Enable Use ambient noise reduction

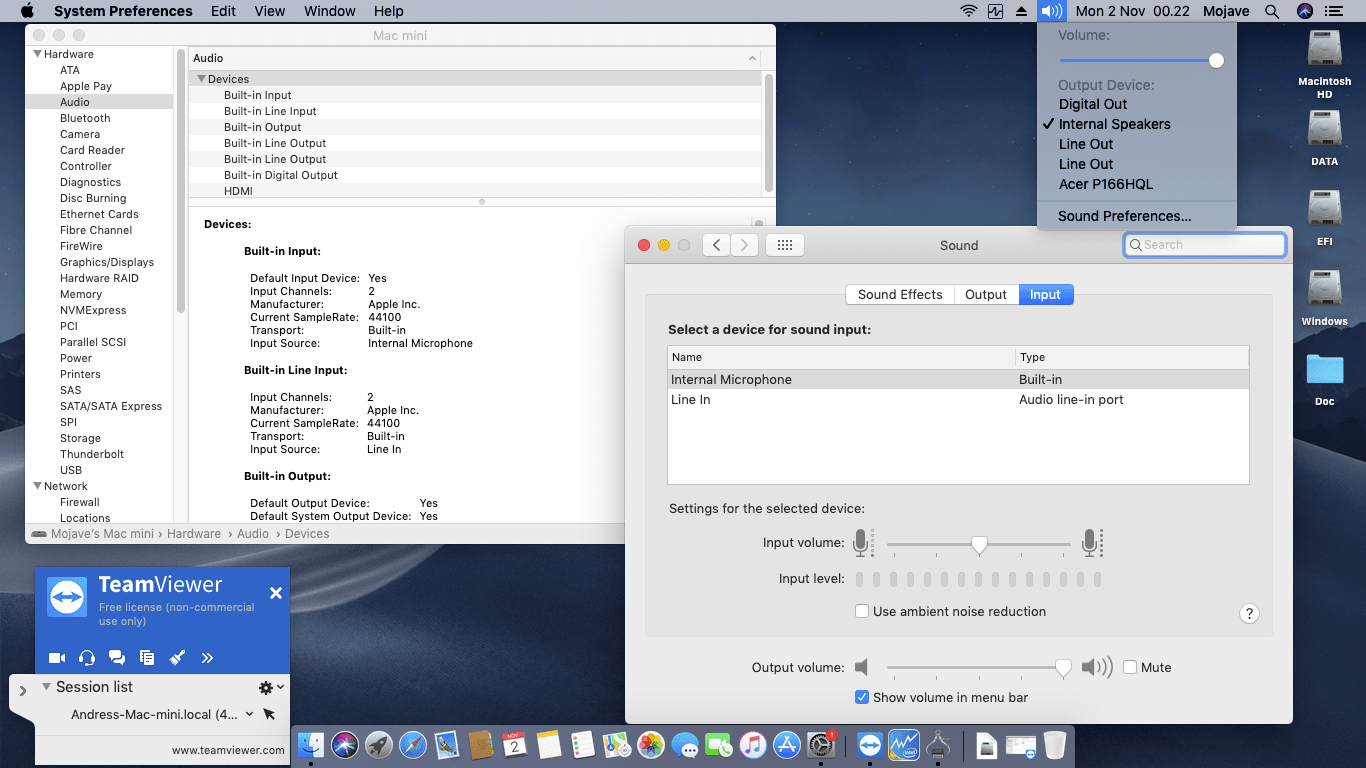pos(862,611)
